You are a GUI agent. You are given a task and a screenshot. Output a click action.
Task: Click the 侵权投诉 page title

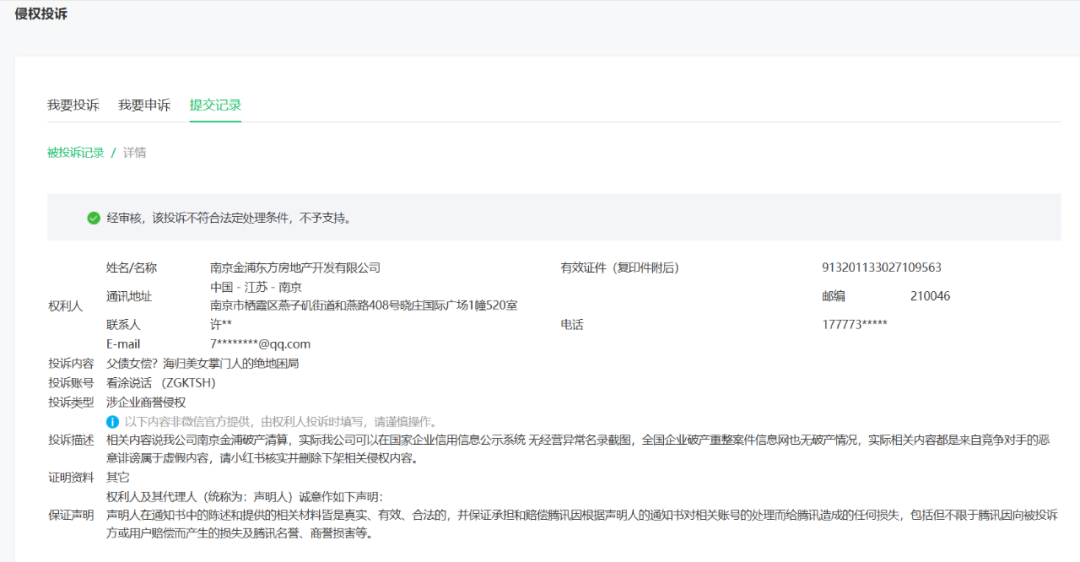(41, 14)
